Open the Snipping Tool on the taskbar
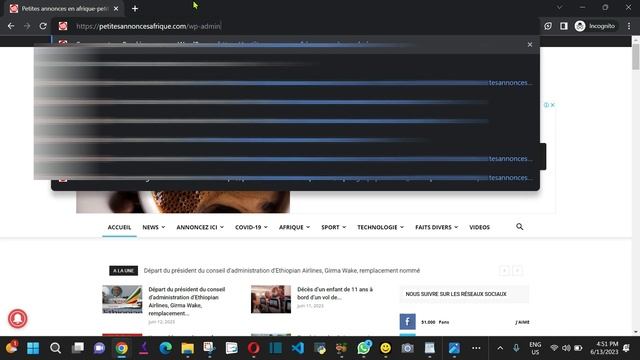The height and width of the screenshot is (360, 640). pos(209,348)
